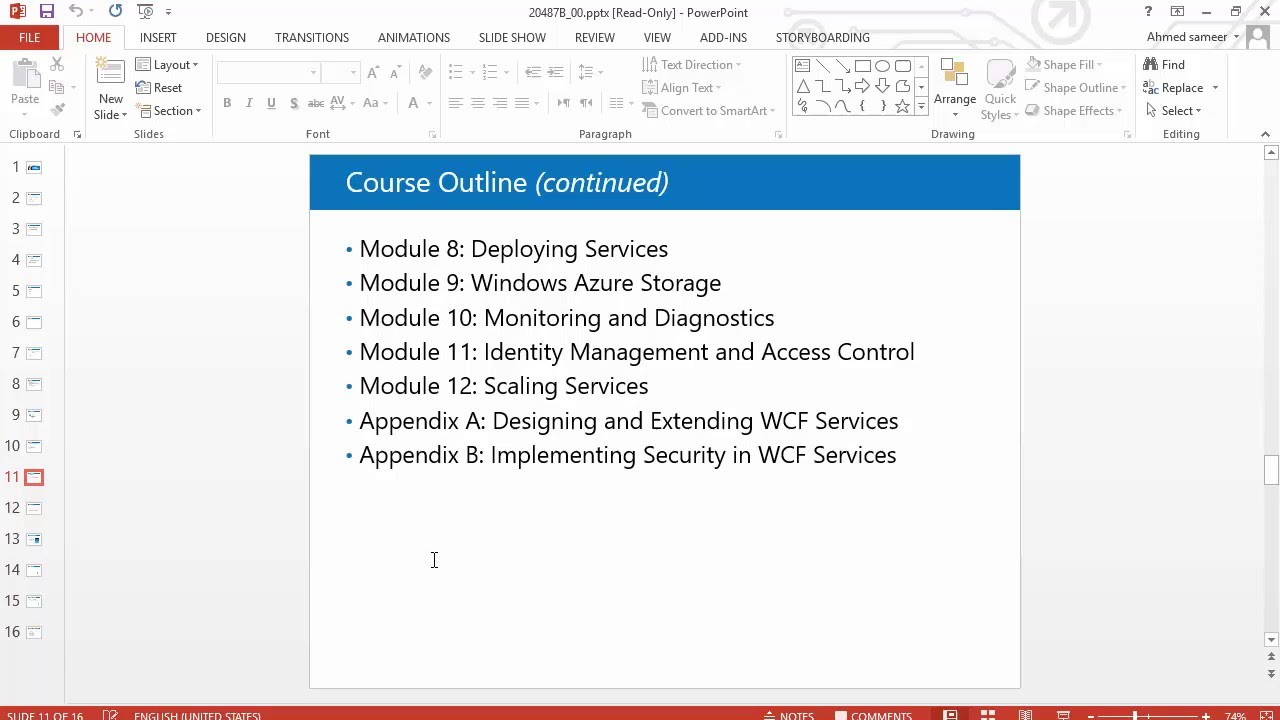
Task: Toggle Bold formatting
Action: [x=227, y=103]
